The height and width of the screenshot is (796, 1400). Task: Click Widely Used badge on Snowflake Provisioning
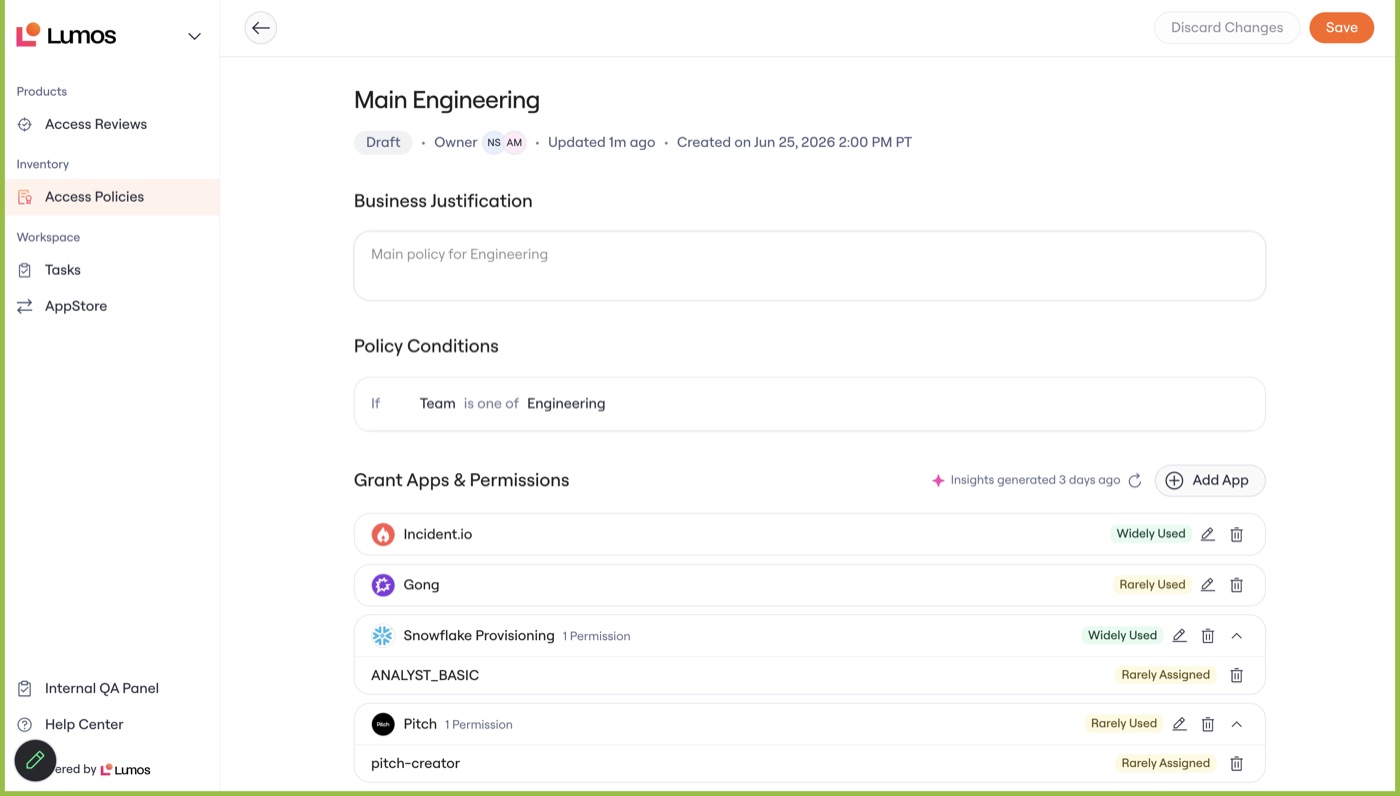[1122, 635]
